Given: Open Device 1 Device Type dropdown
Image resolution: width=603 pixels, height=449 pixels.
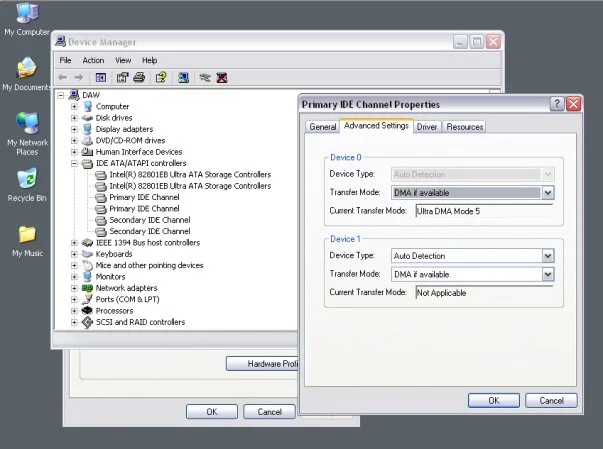Looking at the screenshot, I should pyautogui.click(x=548, y=256).
